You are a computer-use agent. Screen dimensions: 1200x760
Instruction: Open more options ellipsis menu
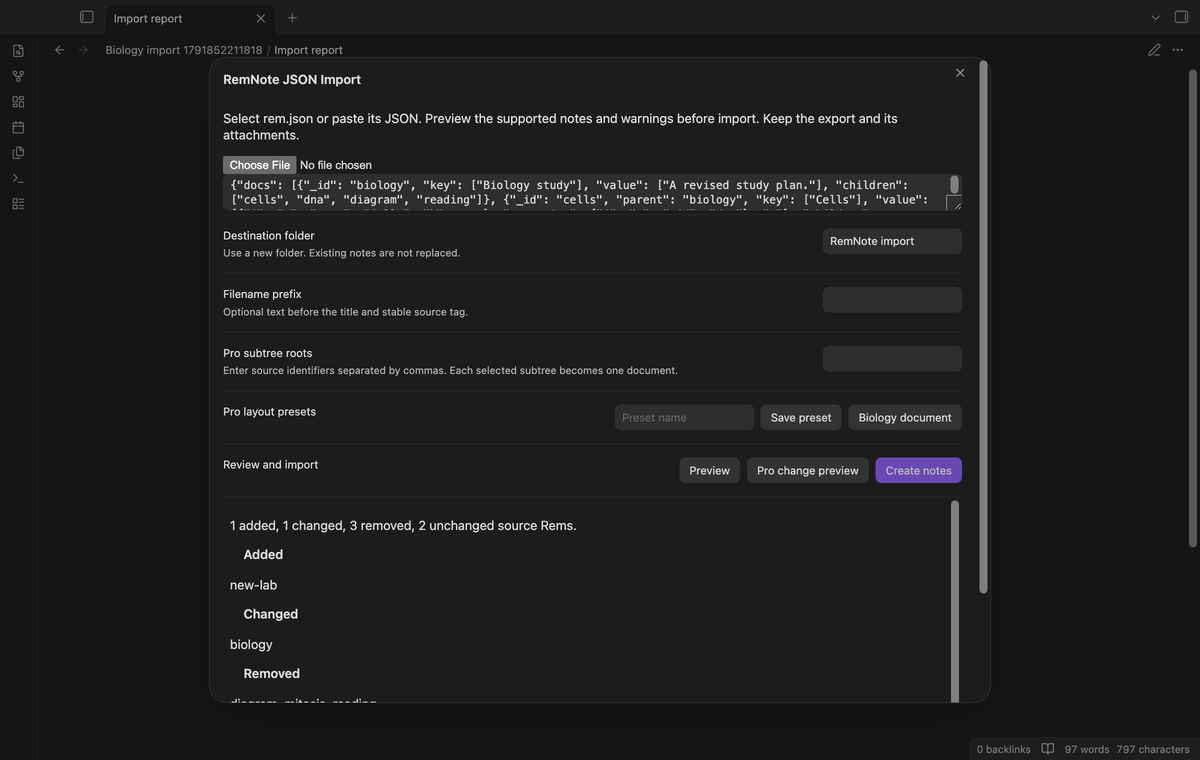point(1177,50)
